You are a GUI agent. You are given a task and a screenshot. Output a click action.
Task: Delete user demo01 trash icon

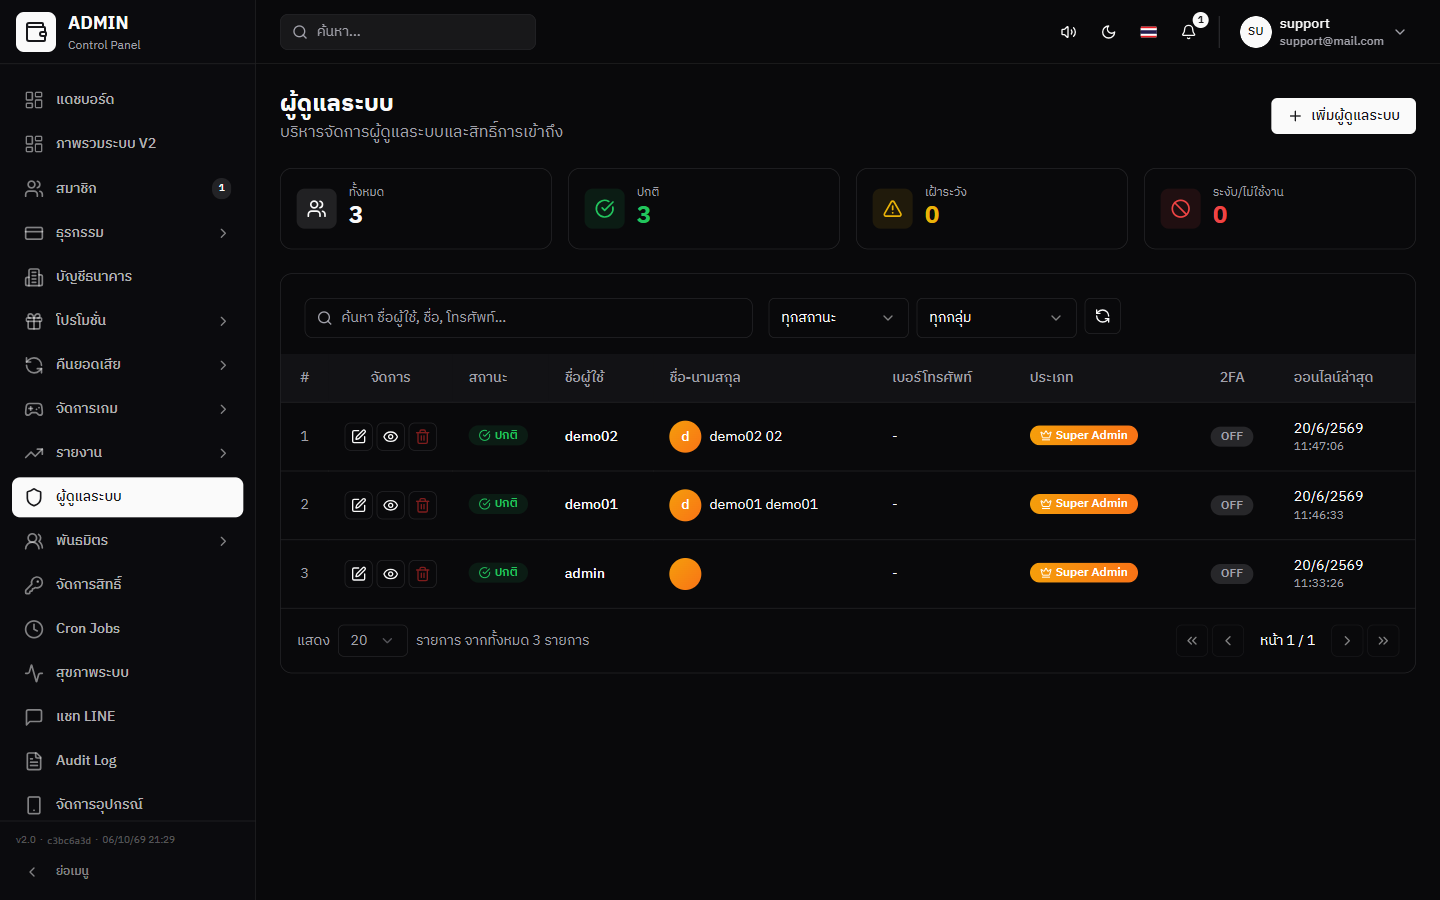point(422,505)
